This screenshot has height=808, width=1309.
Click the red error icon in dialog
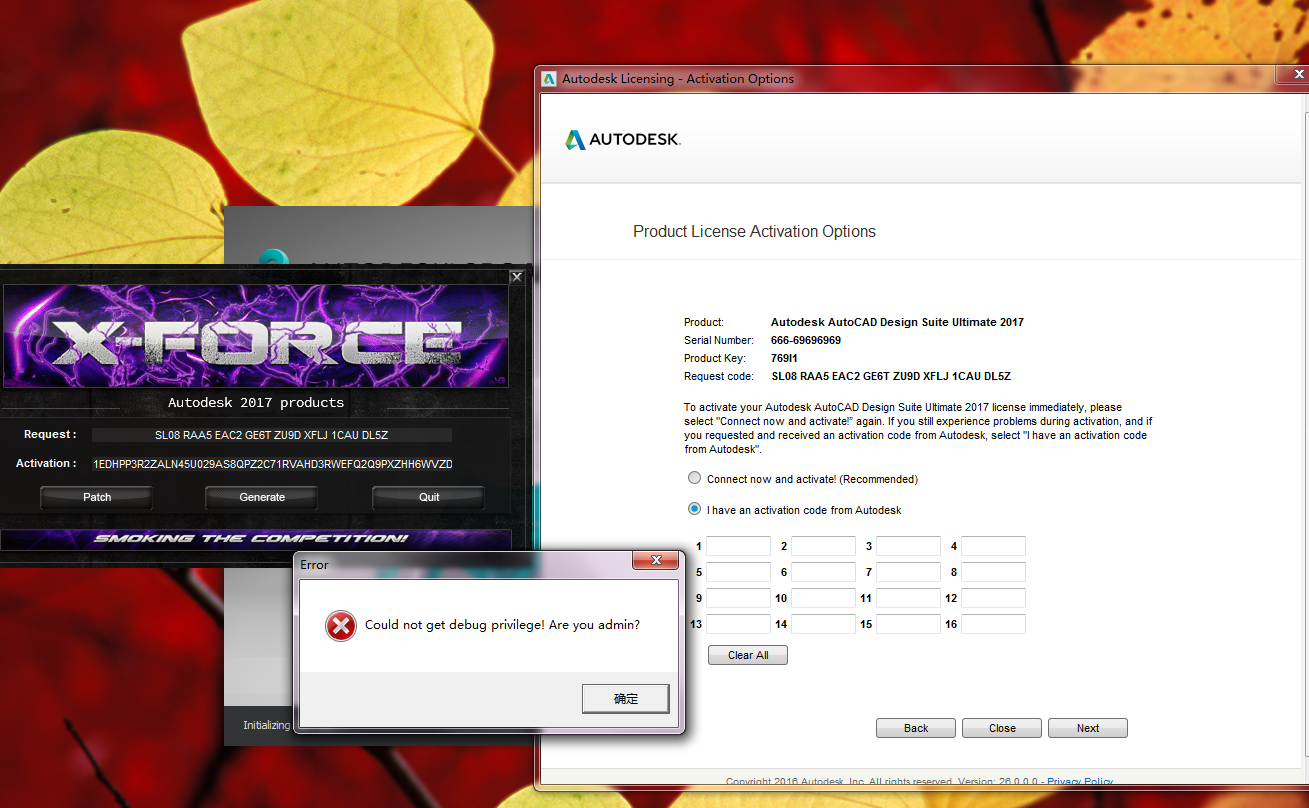coord(340,626)
